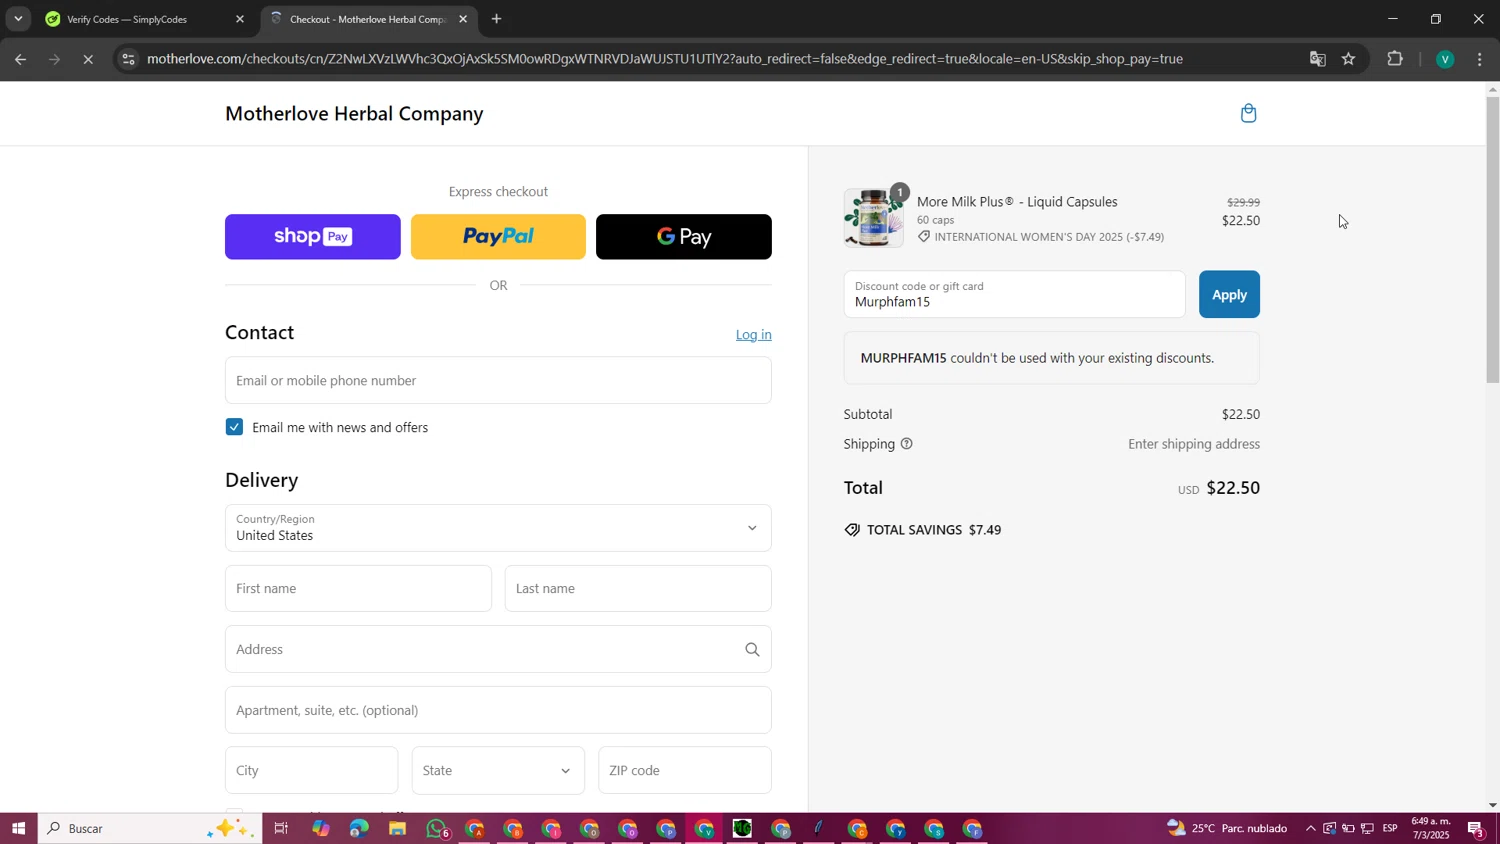This screenshot has height=844, width=1500.
Task: Pay with Google Pay
Action: tap(684, 237)
